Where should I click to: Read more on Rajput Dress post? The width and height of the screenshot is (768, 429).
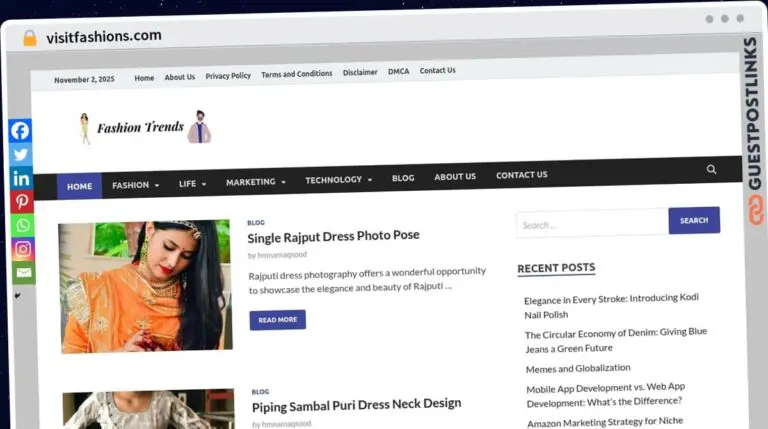click(x=277, y=320)
